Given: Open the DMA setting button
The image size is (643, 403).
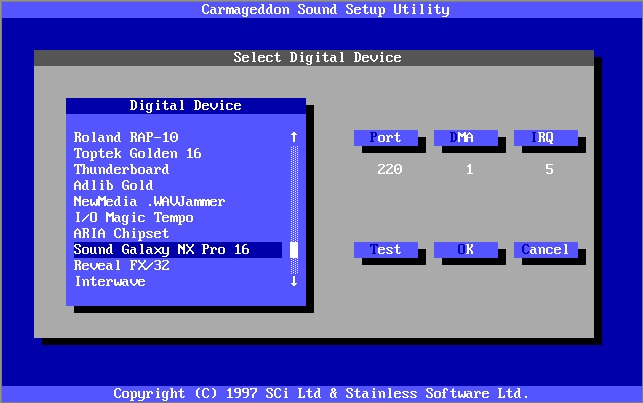Looking at the screenshot, I should tap(466, 138).
